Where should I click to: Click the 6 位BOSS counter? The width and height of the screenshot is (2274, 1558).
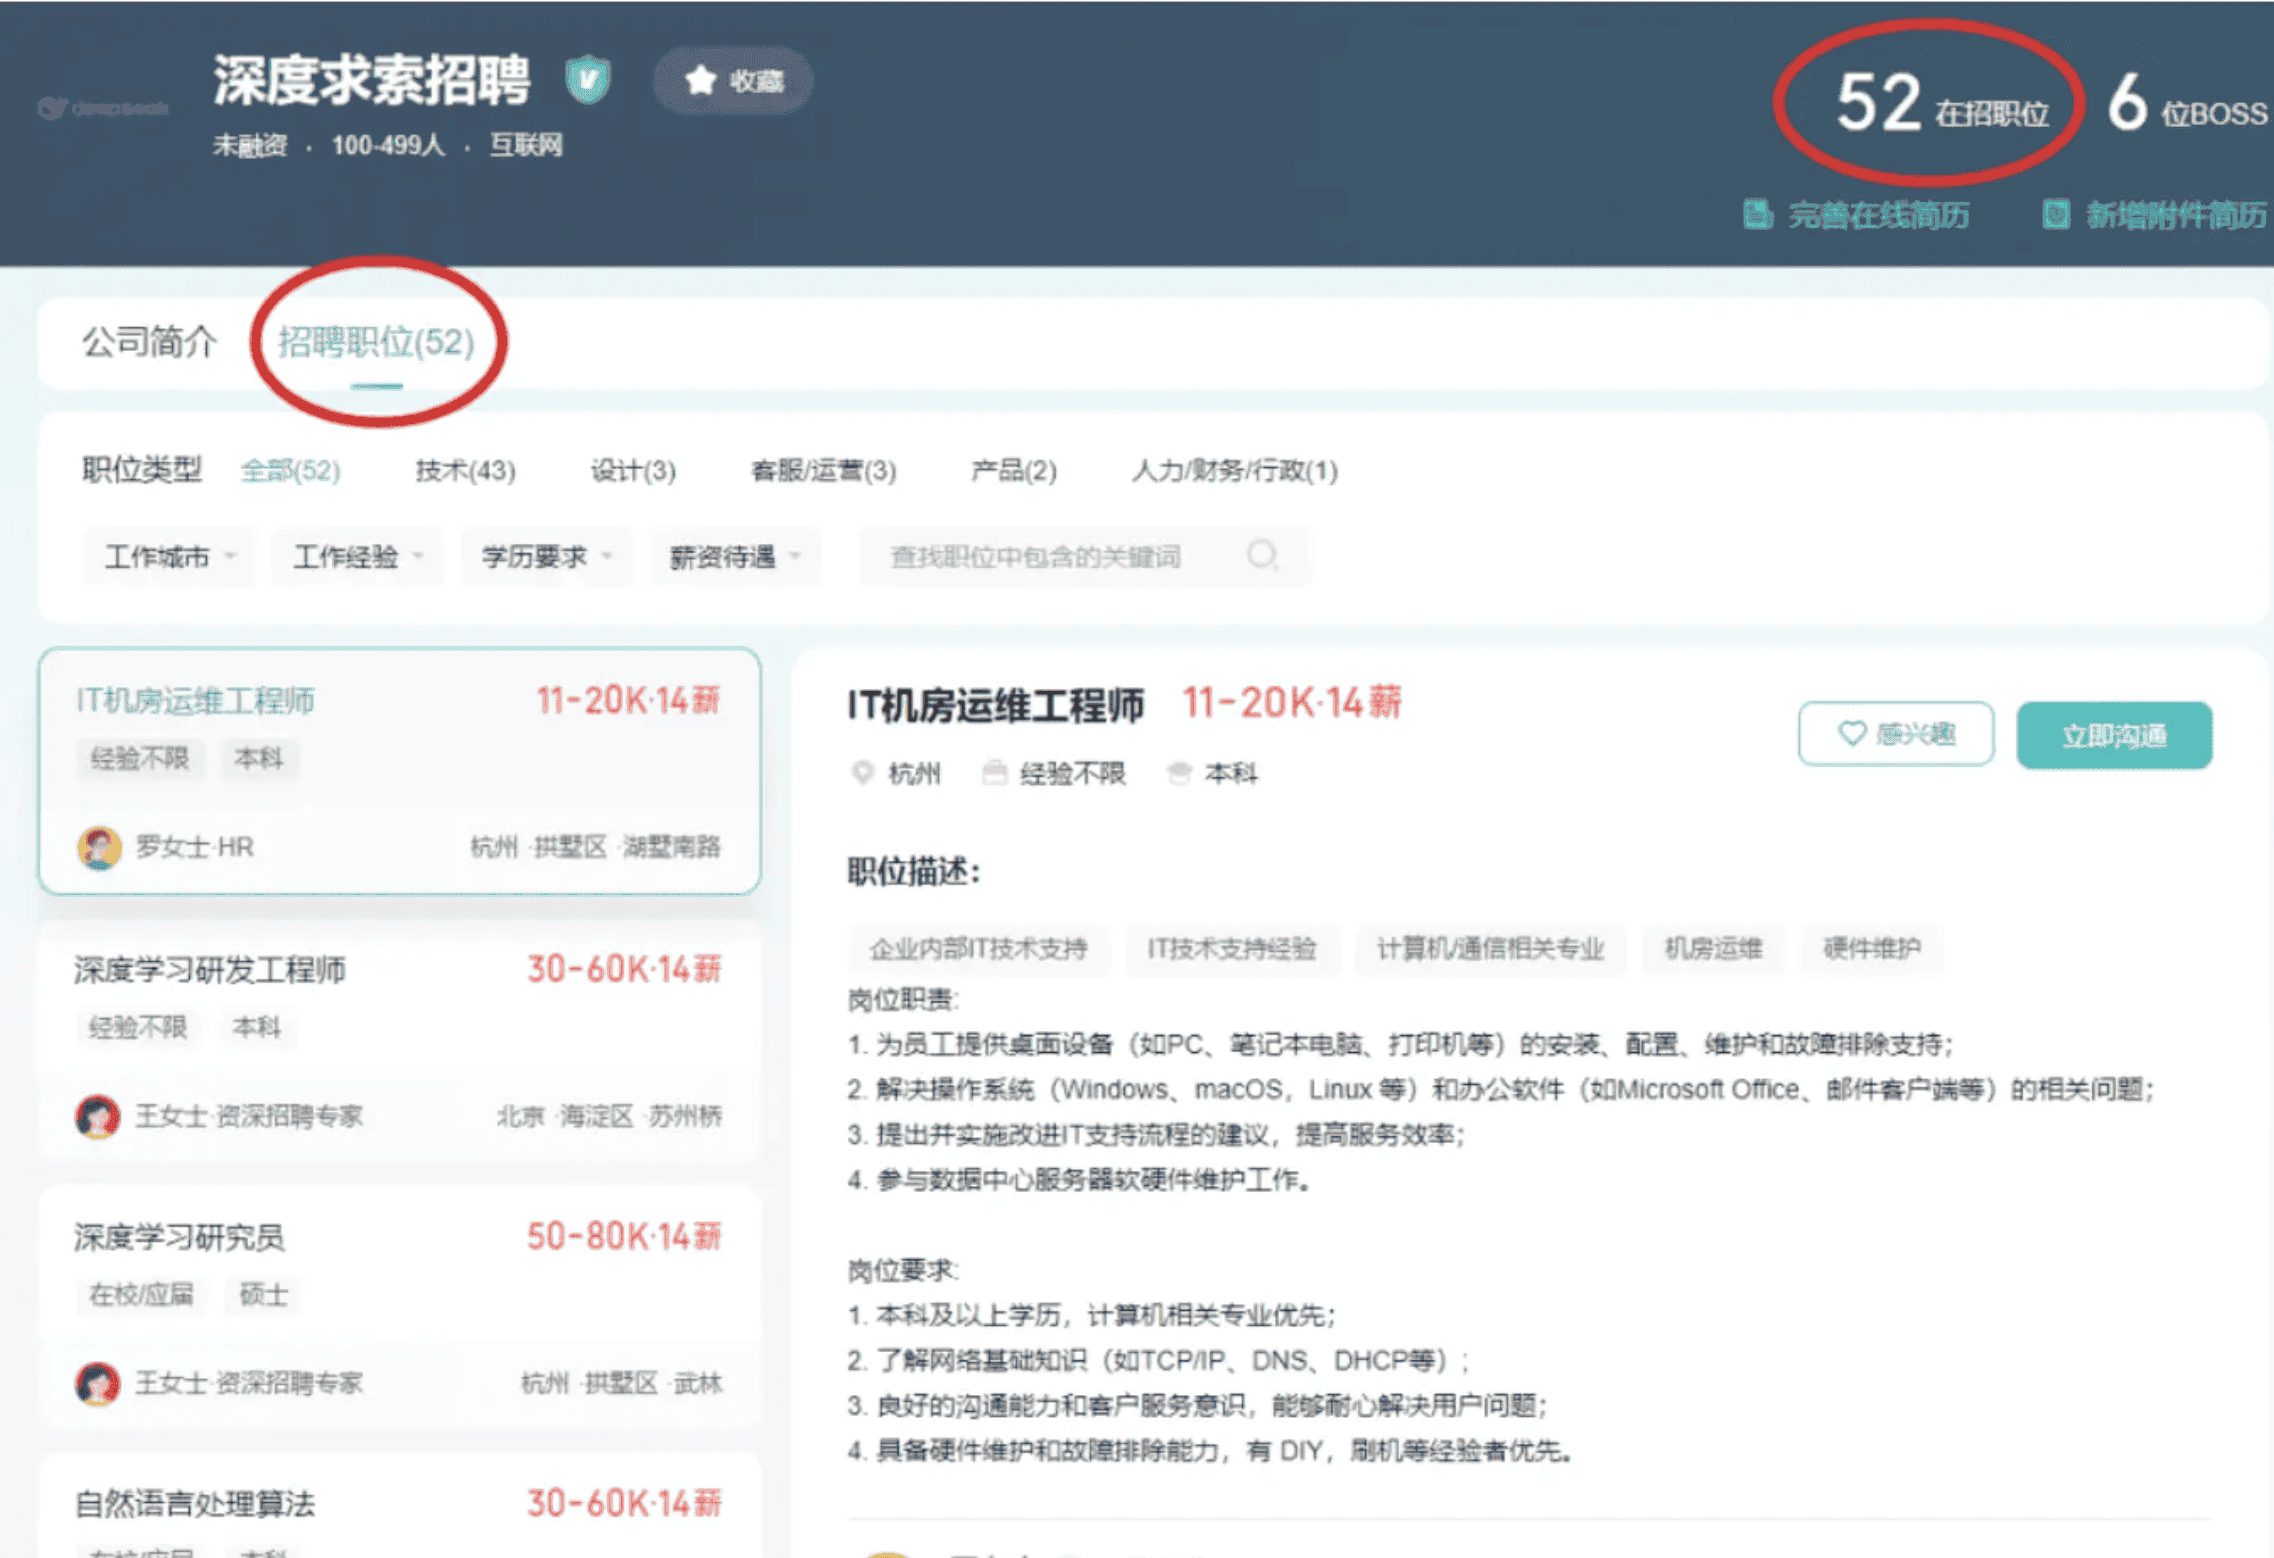pyautogui.click(x=2187, y=104)
